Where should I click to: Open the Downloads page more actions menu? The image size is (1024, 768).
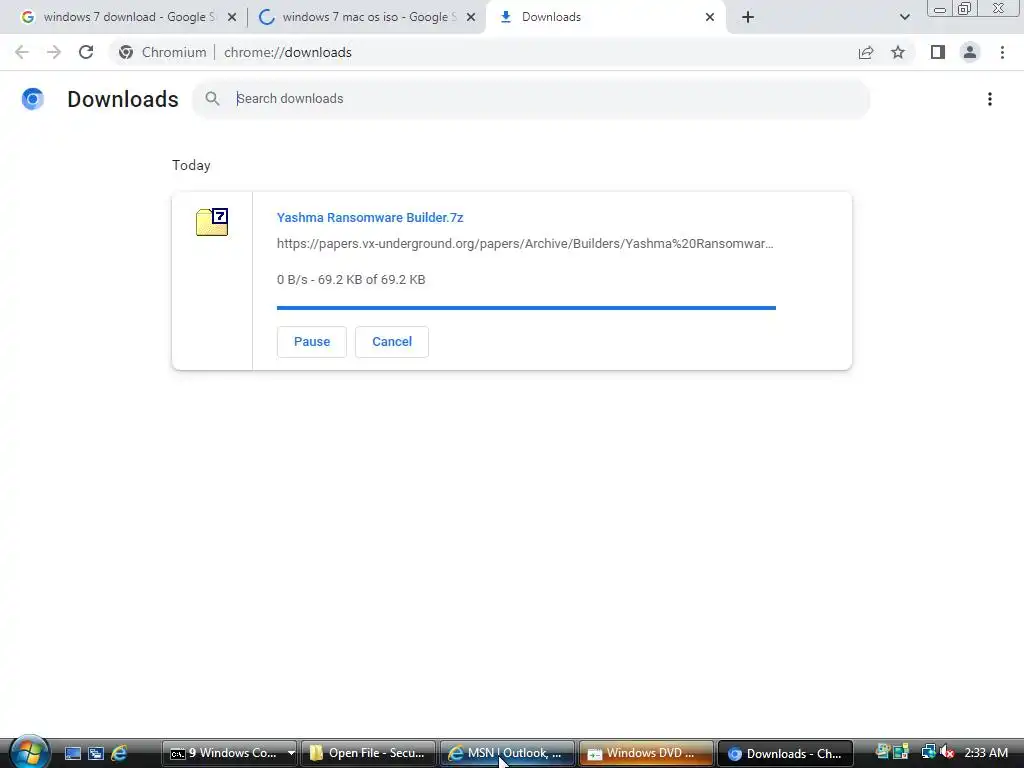[x=990, y=99]
